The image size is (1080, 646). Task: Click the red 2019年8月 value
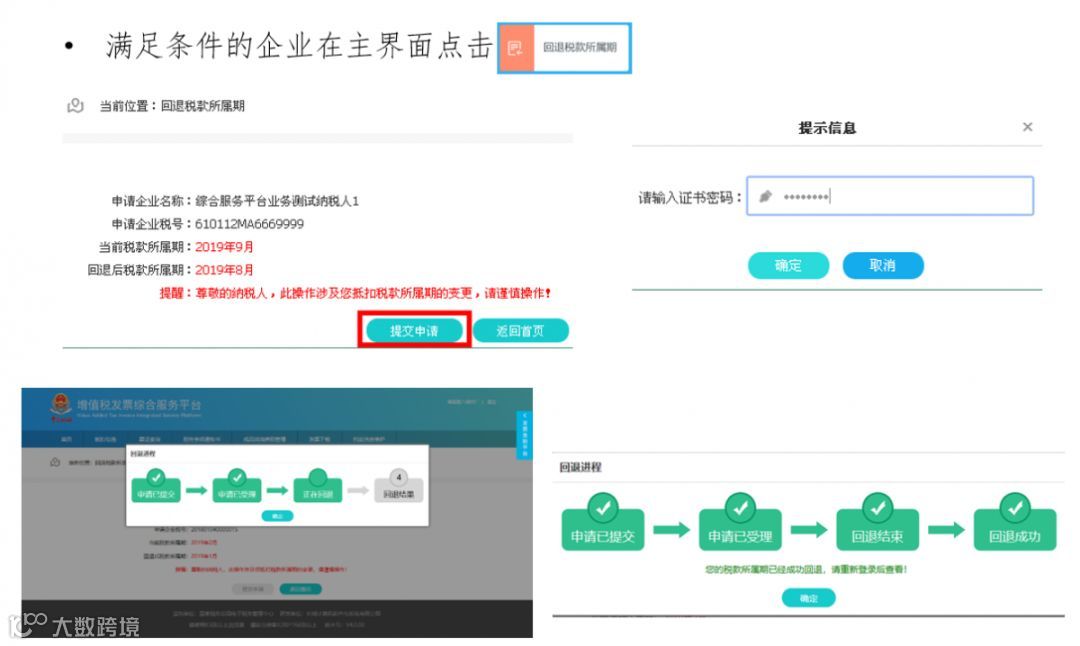pyautogui.click(x=224, y=270)
